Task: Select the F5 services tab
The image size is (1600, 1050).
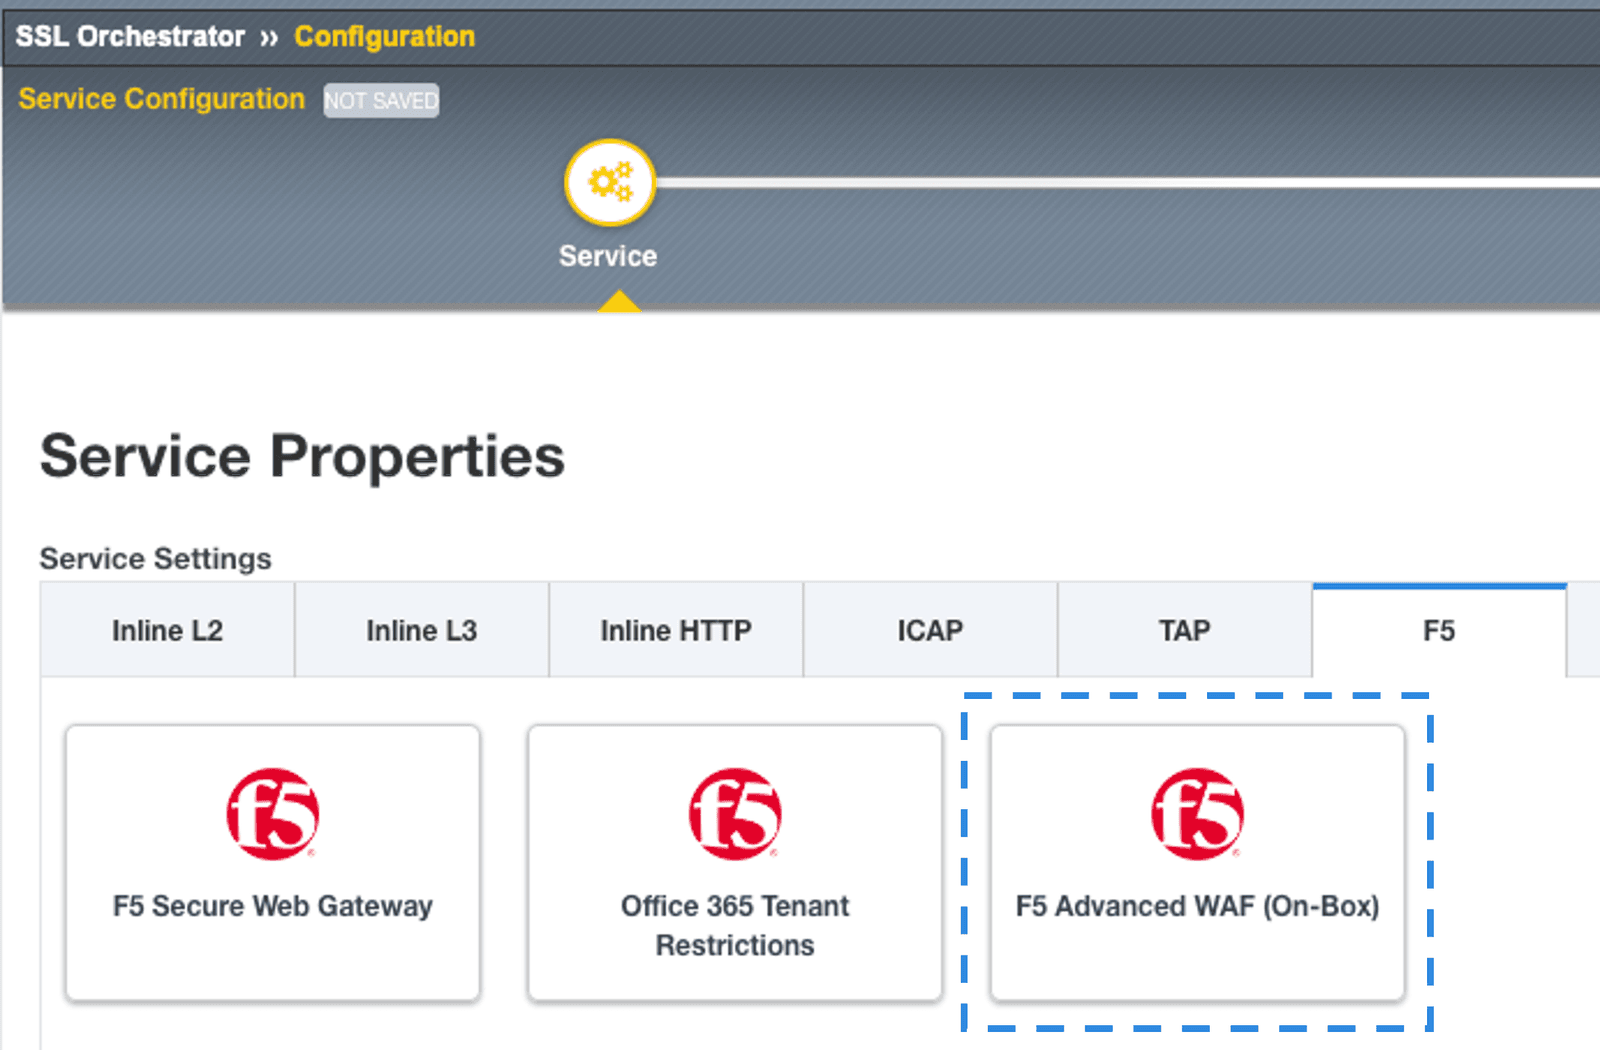Action: click(x=1438, y=630)
